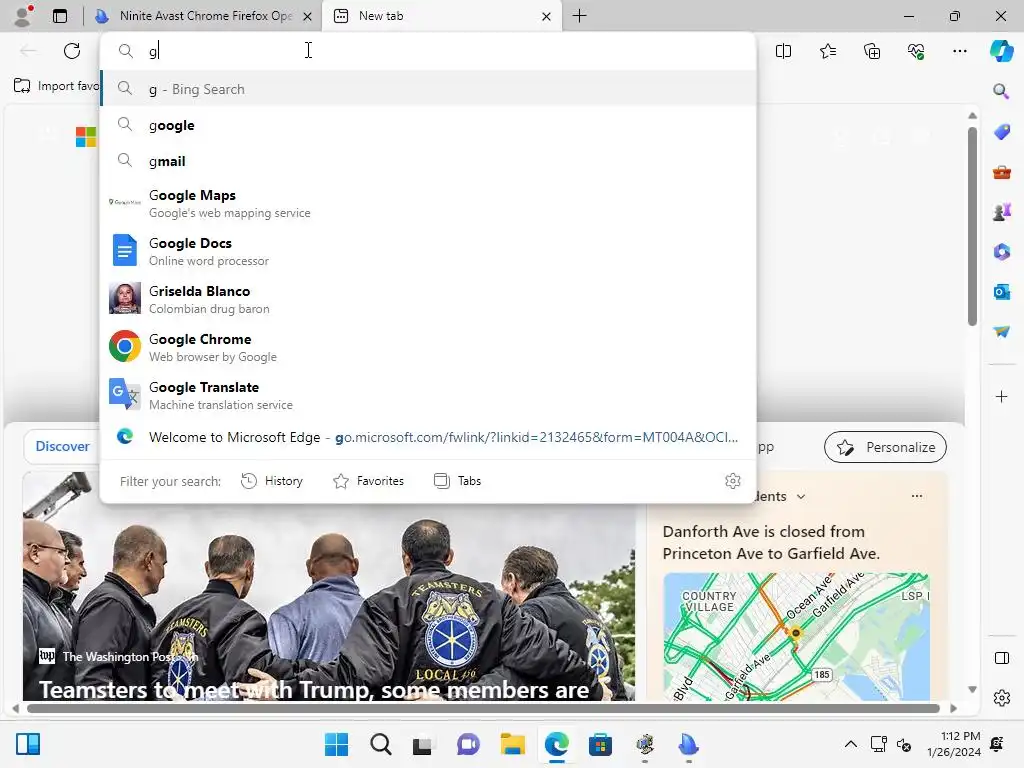Open the sidebar Shopping tag icon
Image resolution: width=1024 pixels, height=768 pixels.
1001,131
